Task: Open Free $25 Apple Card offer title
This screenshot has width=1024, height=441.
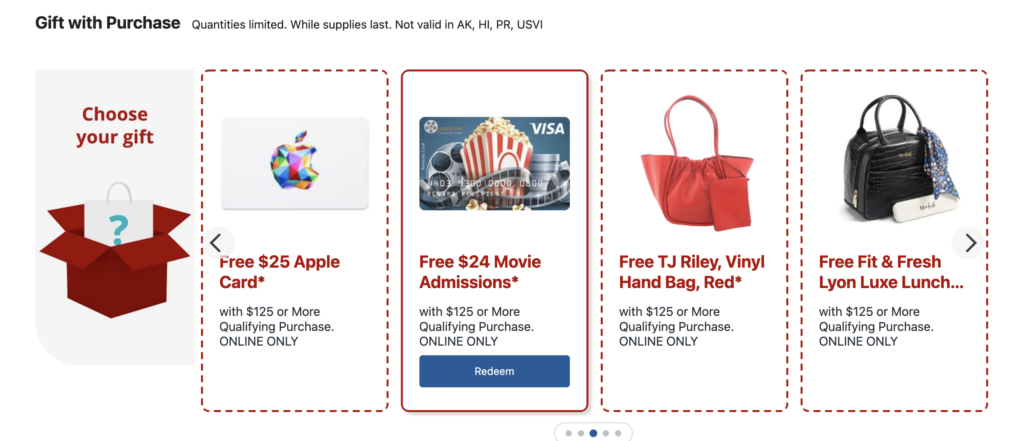Action: point(280,272)
